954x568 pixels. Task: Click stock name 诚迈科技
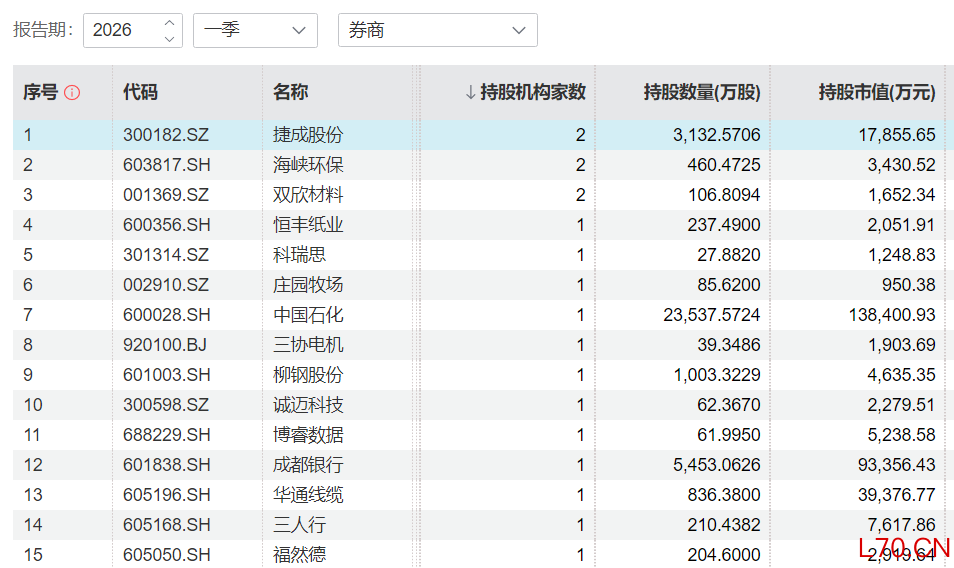(x=308, y=405)
